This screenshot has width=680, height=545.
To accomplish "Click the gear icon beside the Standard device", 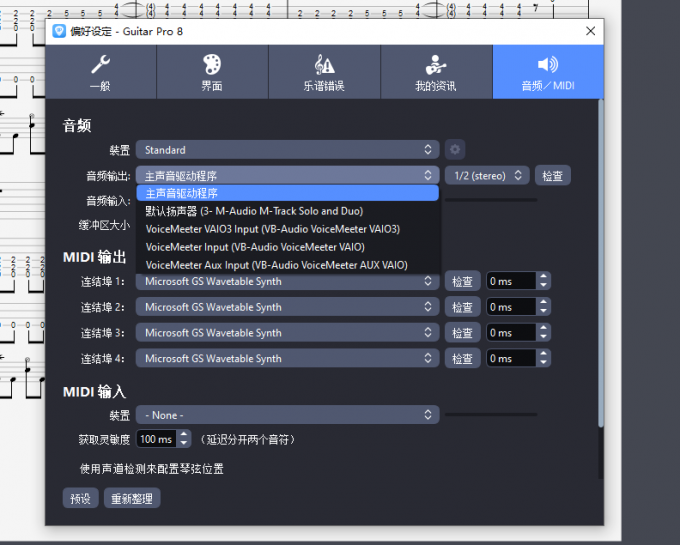I will [x=455, y=150].
